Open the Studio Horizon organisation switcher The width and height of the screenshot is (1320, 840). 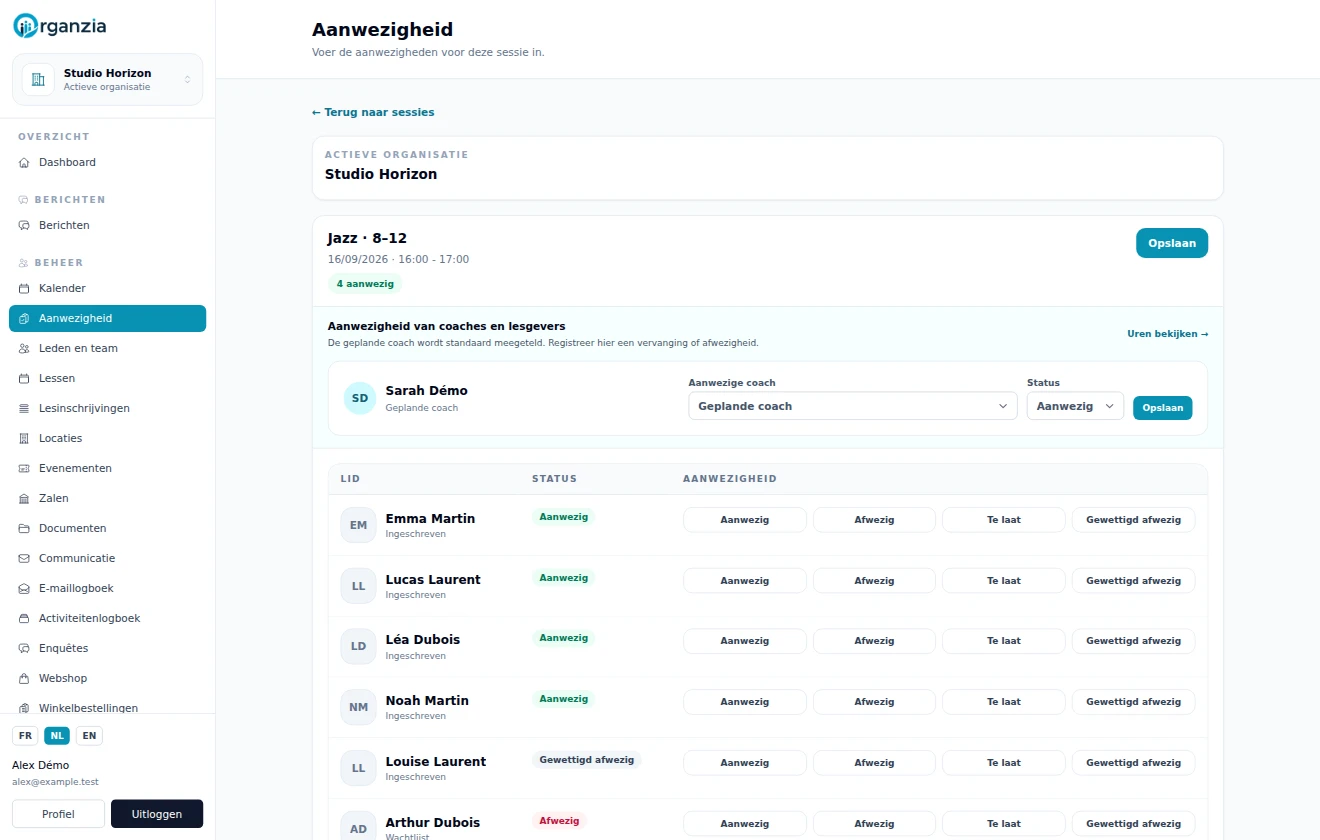[x=107, y=79]
